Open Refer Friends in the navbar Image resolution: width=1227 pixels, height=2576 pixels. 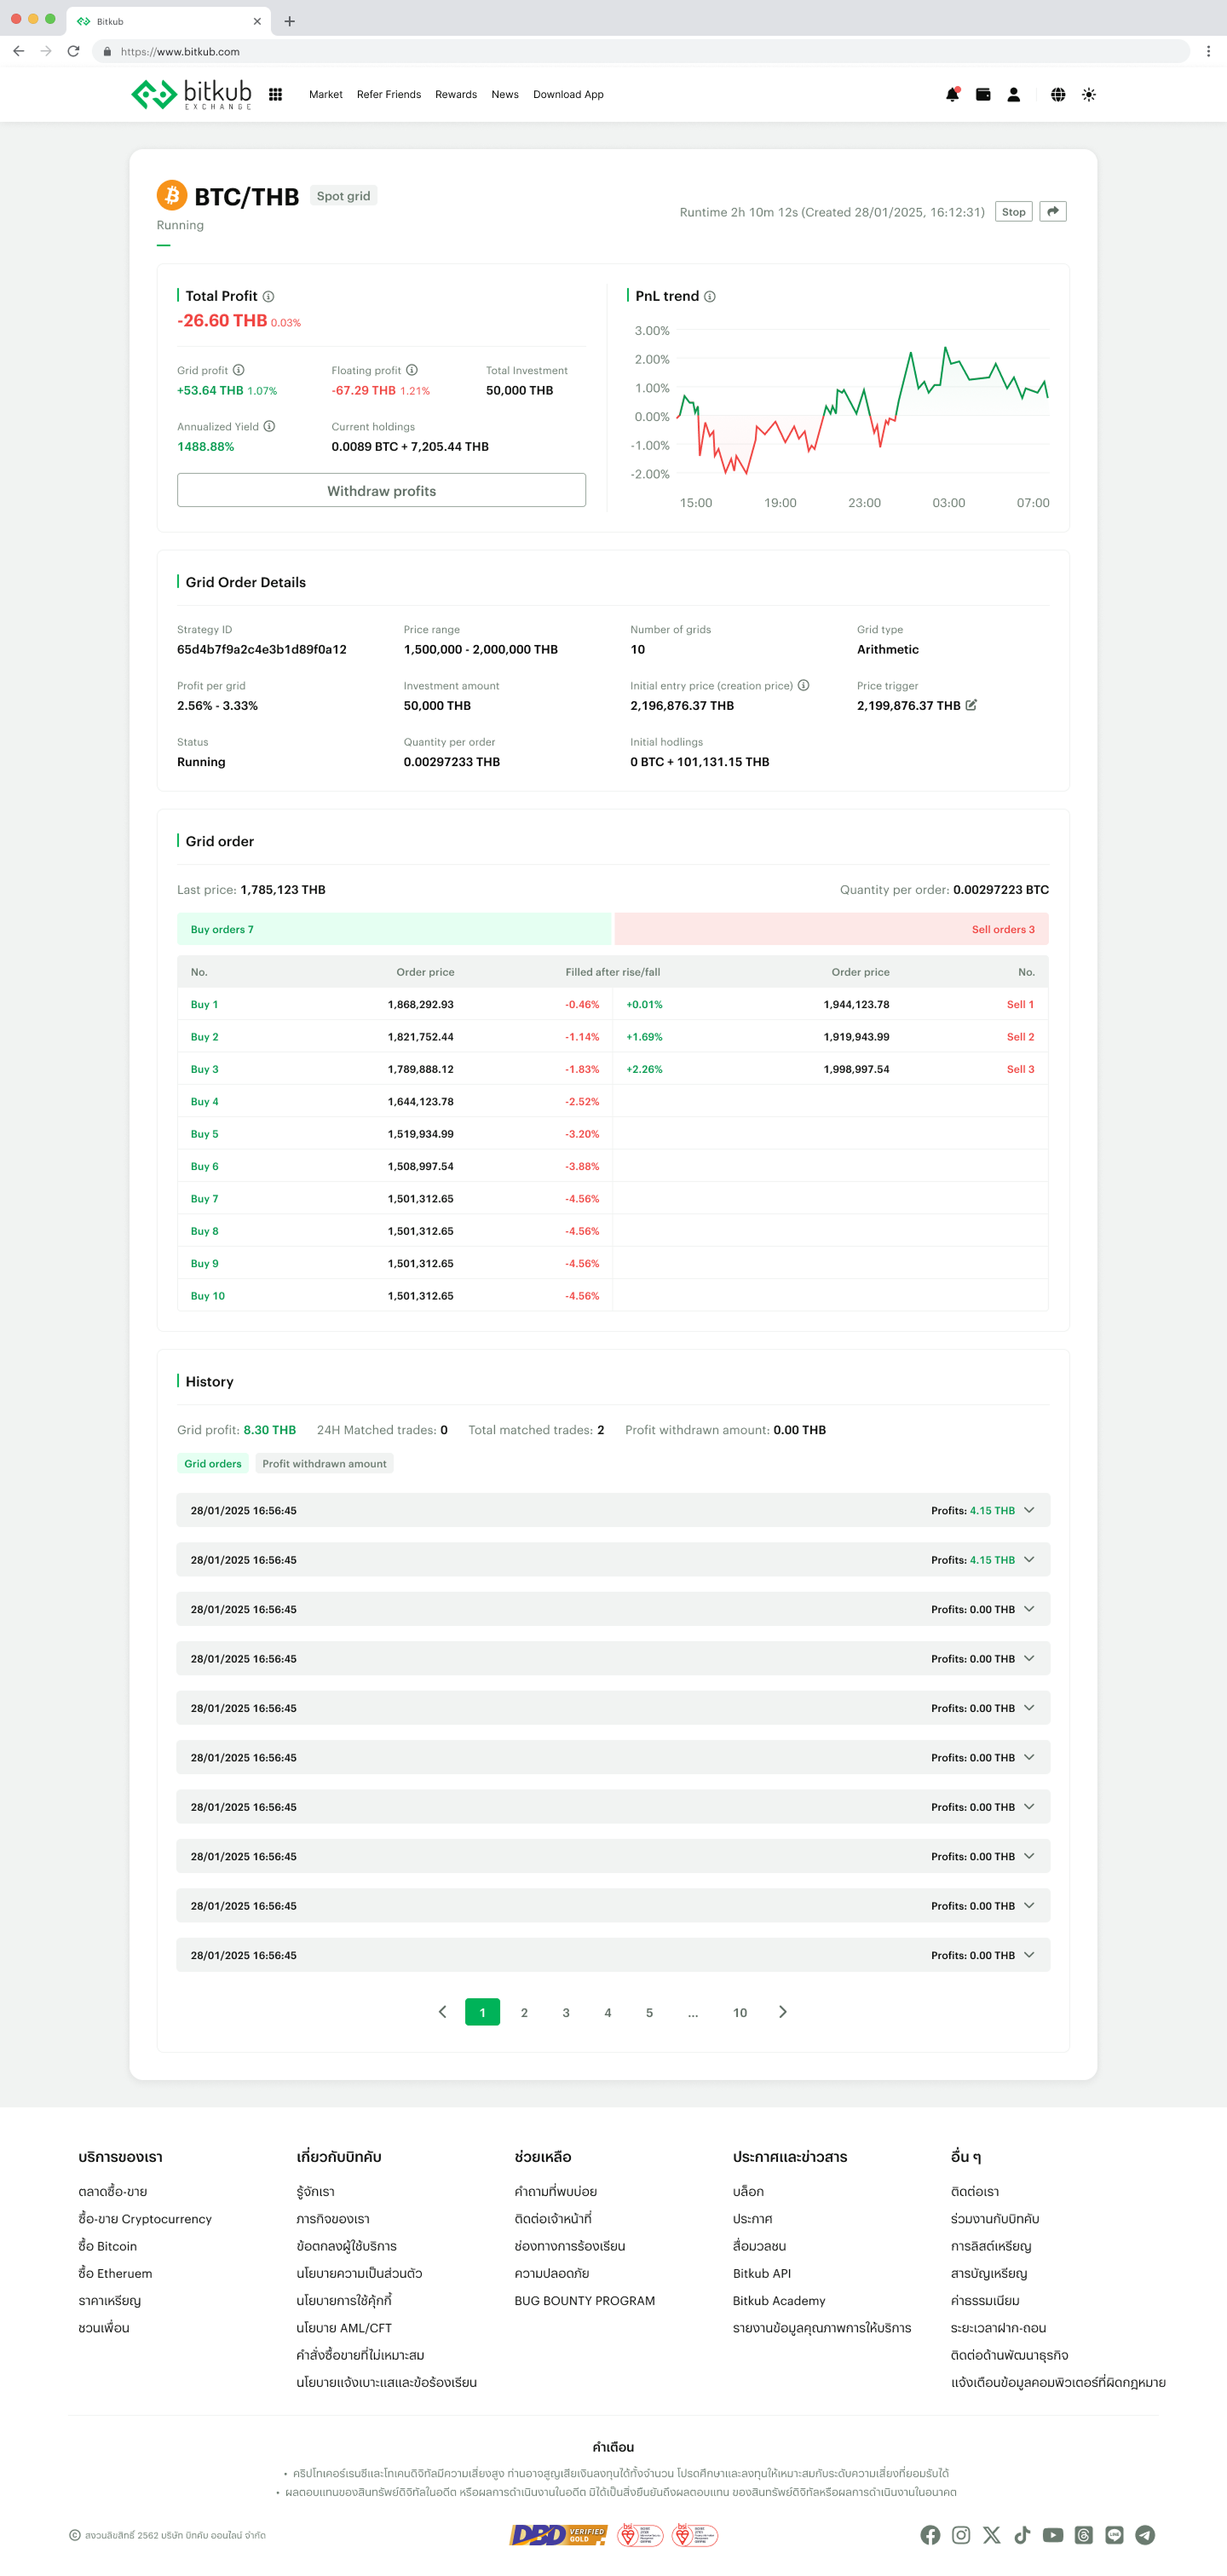coord(388,94)
